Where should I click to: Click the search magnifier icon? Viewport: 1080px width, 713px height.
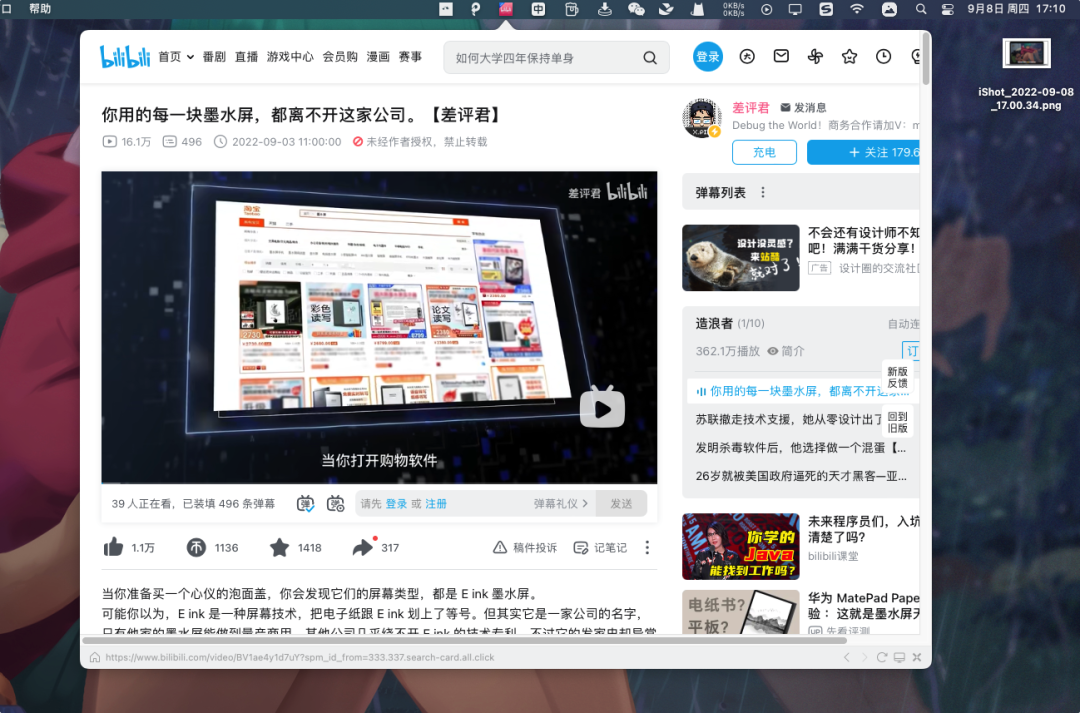650,58
